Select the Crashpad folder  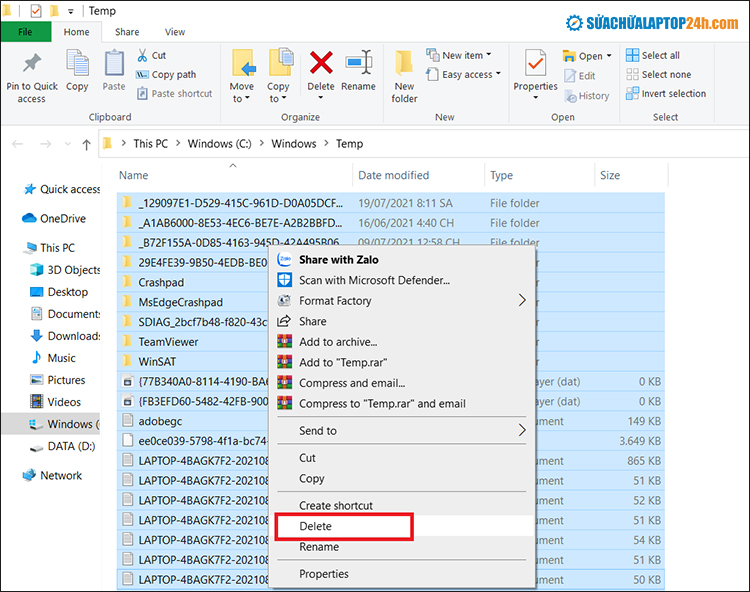(161, 283)
